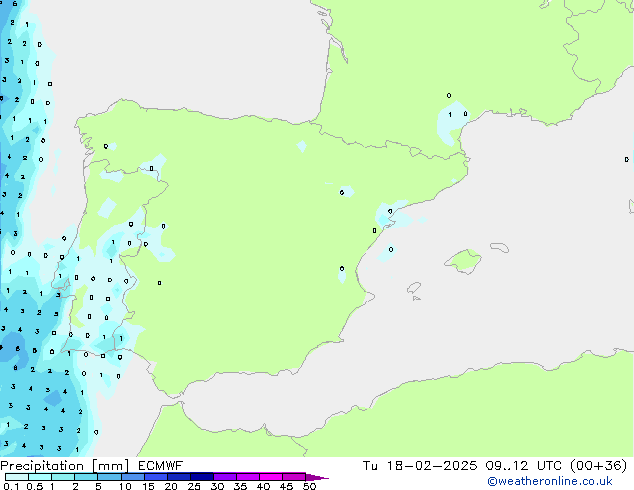Click the weatheronline.co.uk copyright link
The width and height of the screenshot is (634, 490).
click(550, 481)
